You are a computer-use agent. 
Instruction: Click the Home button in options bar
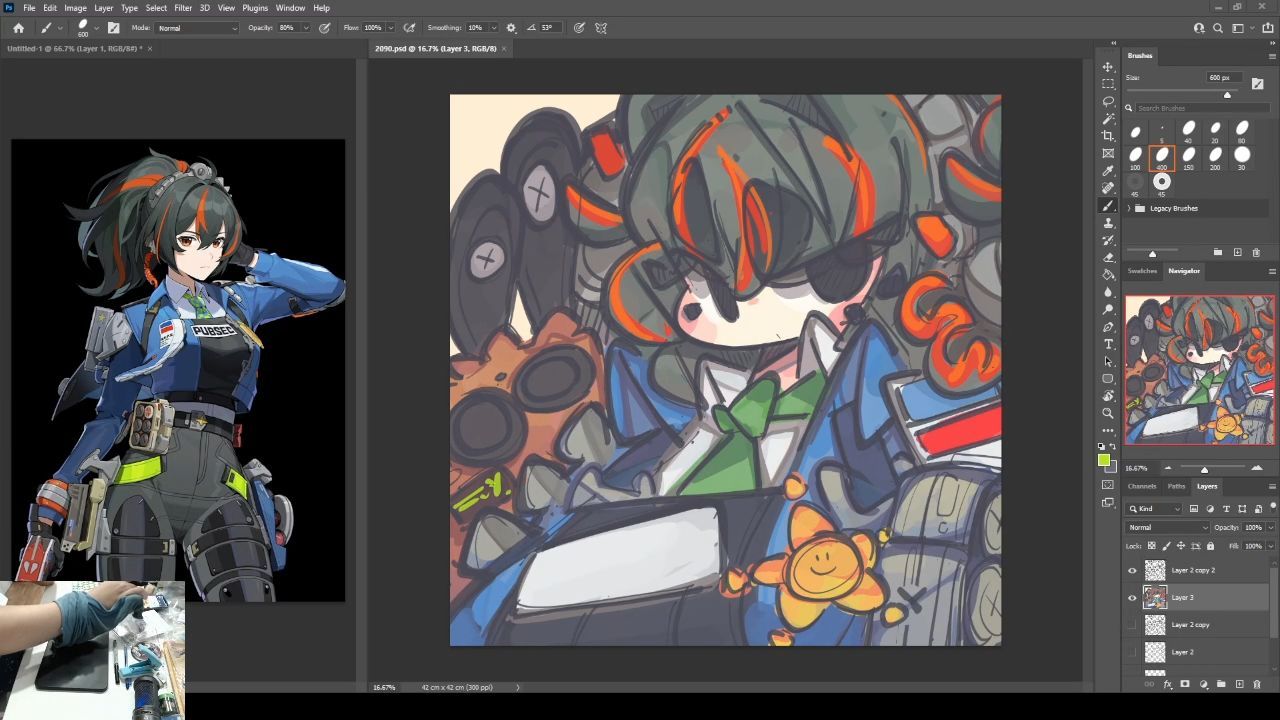click(x=18, y=28)
